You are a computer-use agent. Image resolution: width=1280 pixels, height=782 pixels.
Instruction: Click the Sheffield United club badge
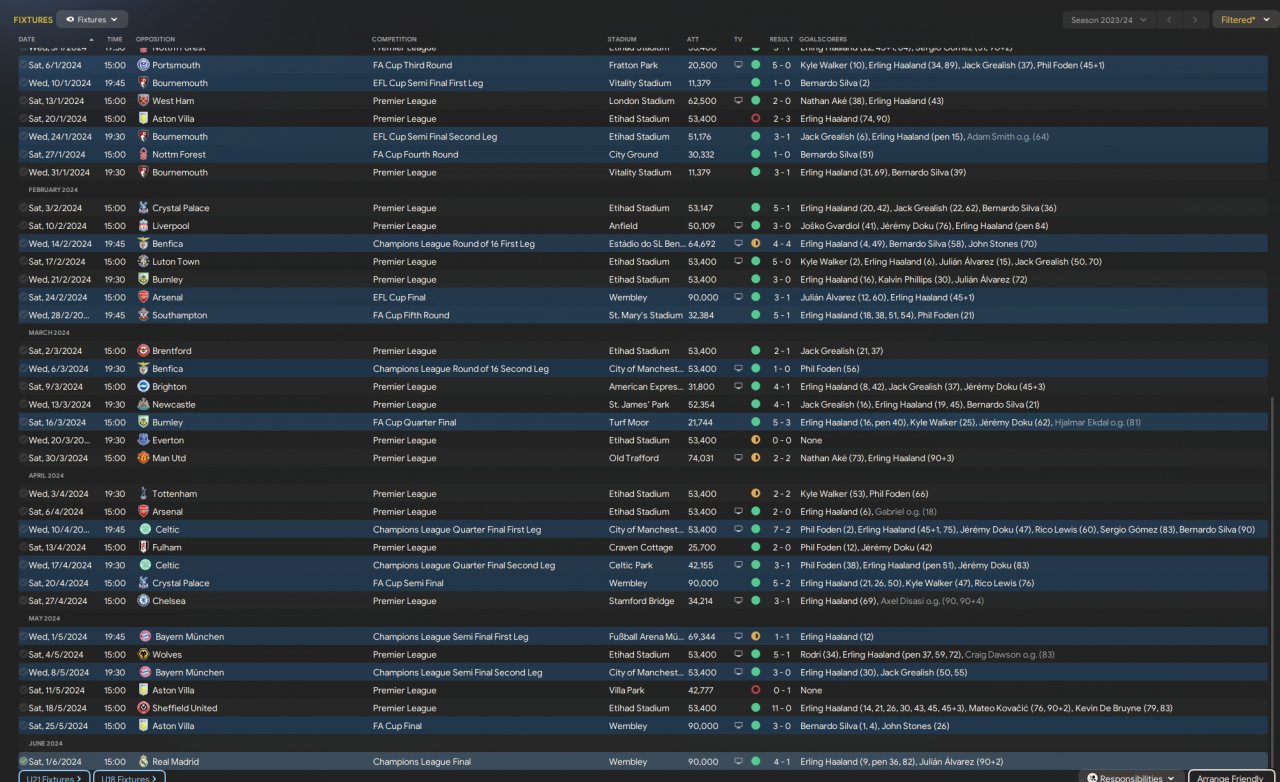pyautogui.click(x=143, y=708)
